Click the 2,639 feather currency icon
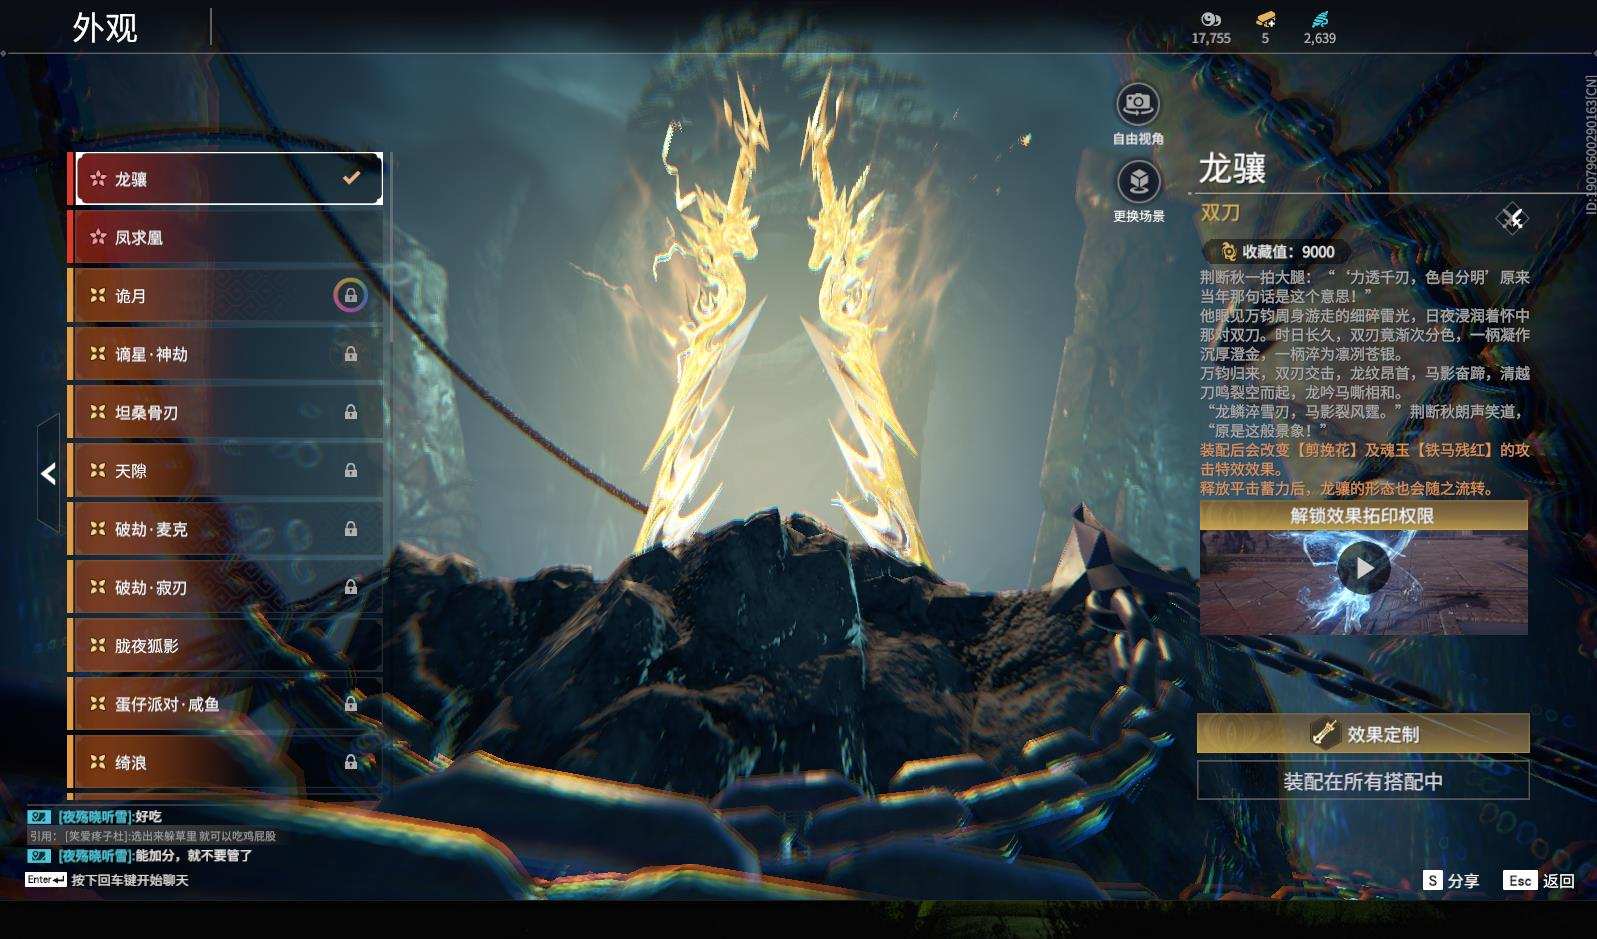 (1320, 19)
